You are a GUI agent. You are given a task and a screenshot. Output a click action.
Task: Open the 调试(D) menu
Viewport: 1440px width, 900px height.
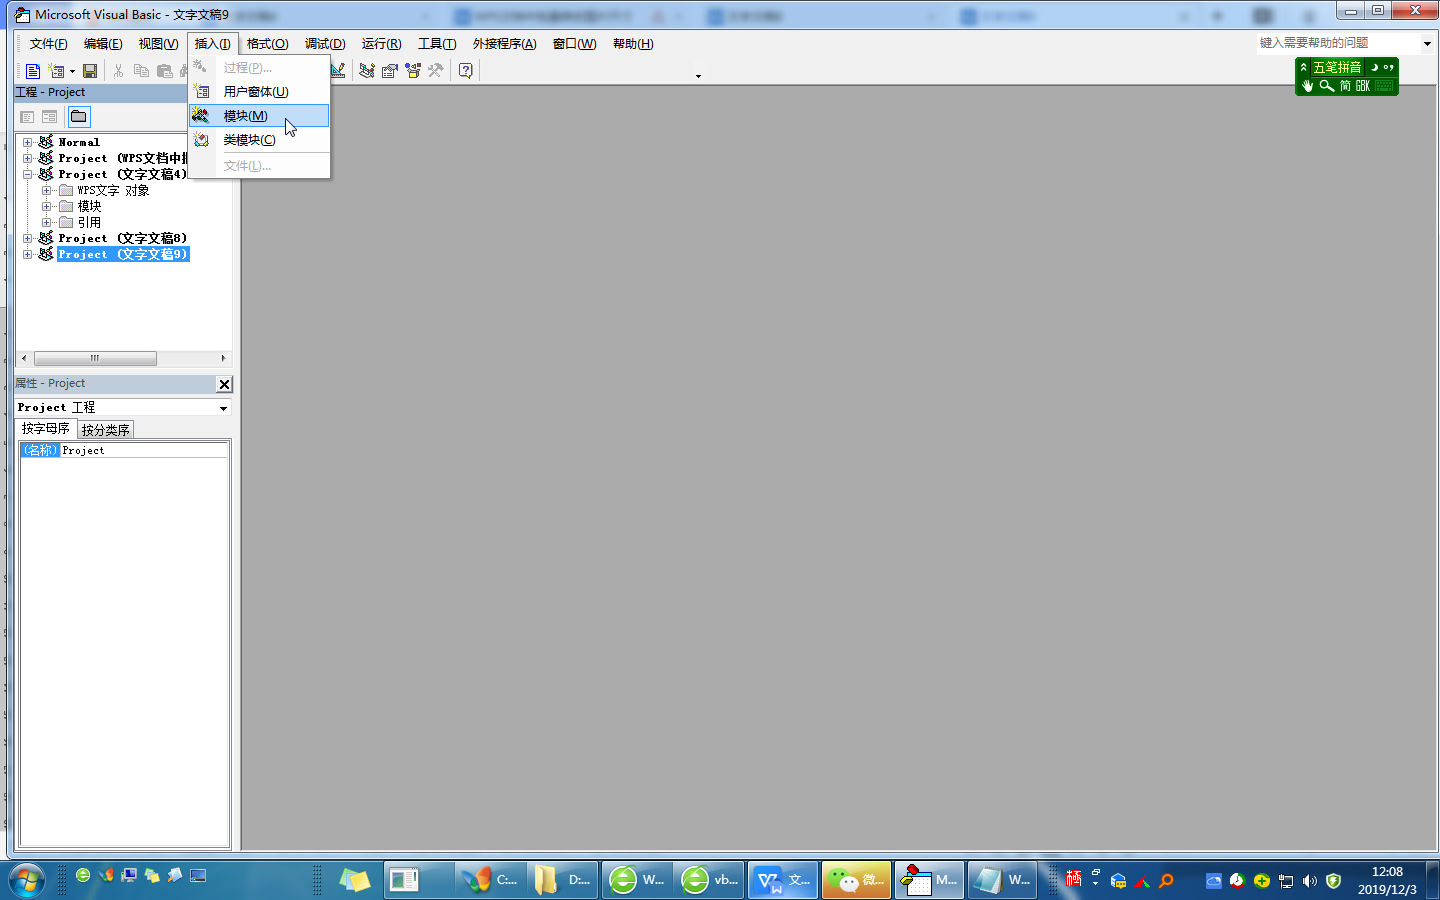click(x=325, y=44)
